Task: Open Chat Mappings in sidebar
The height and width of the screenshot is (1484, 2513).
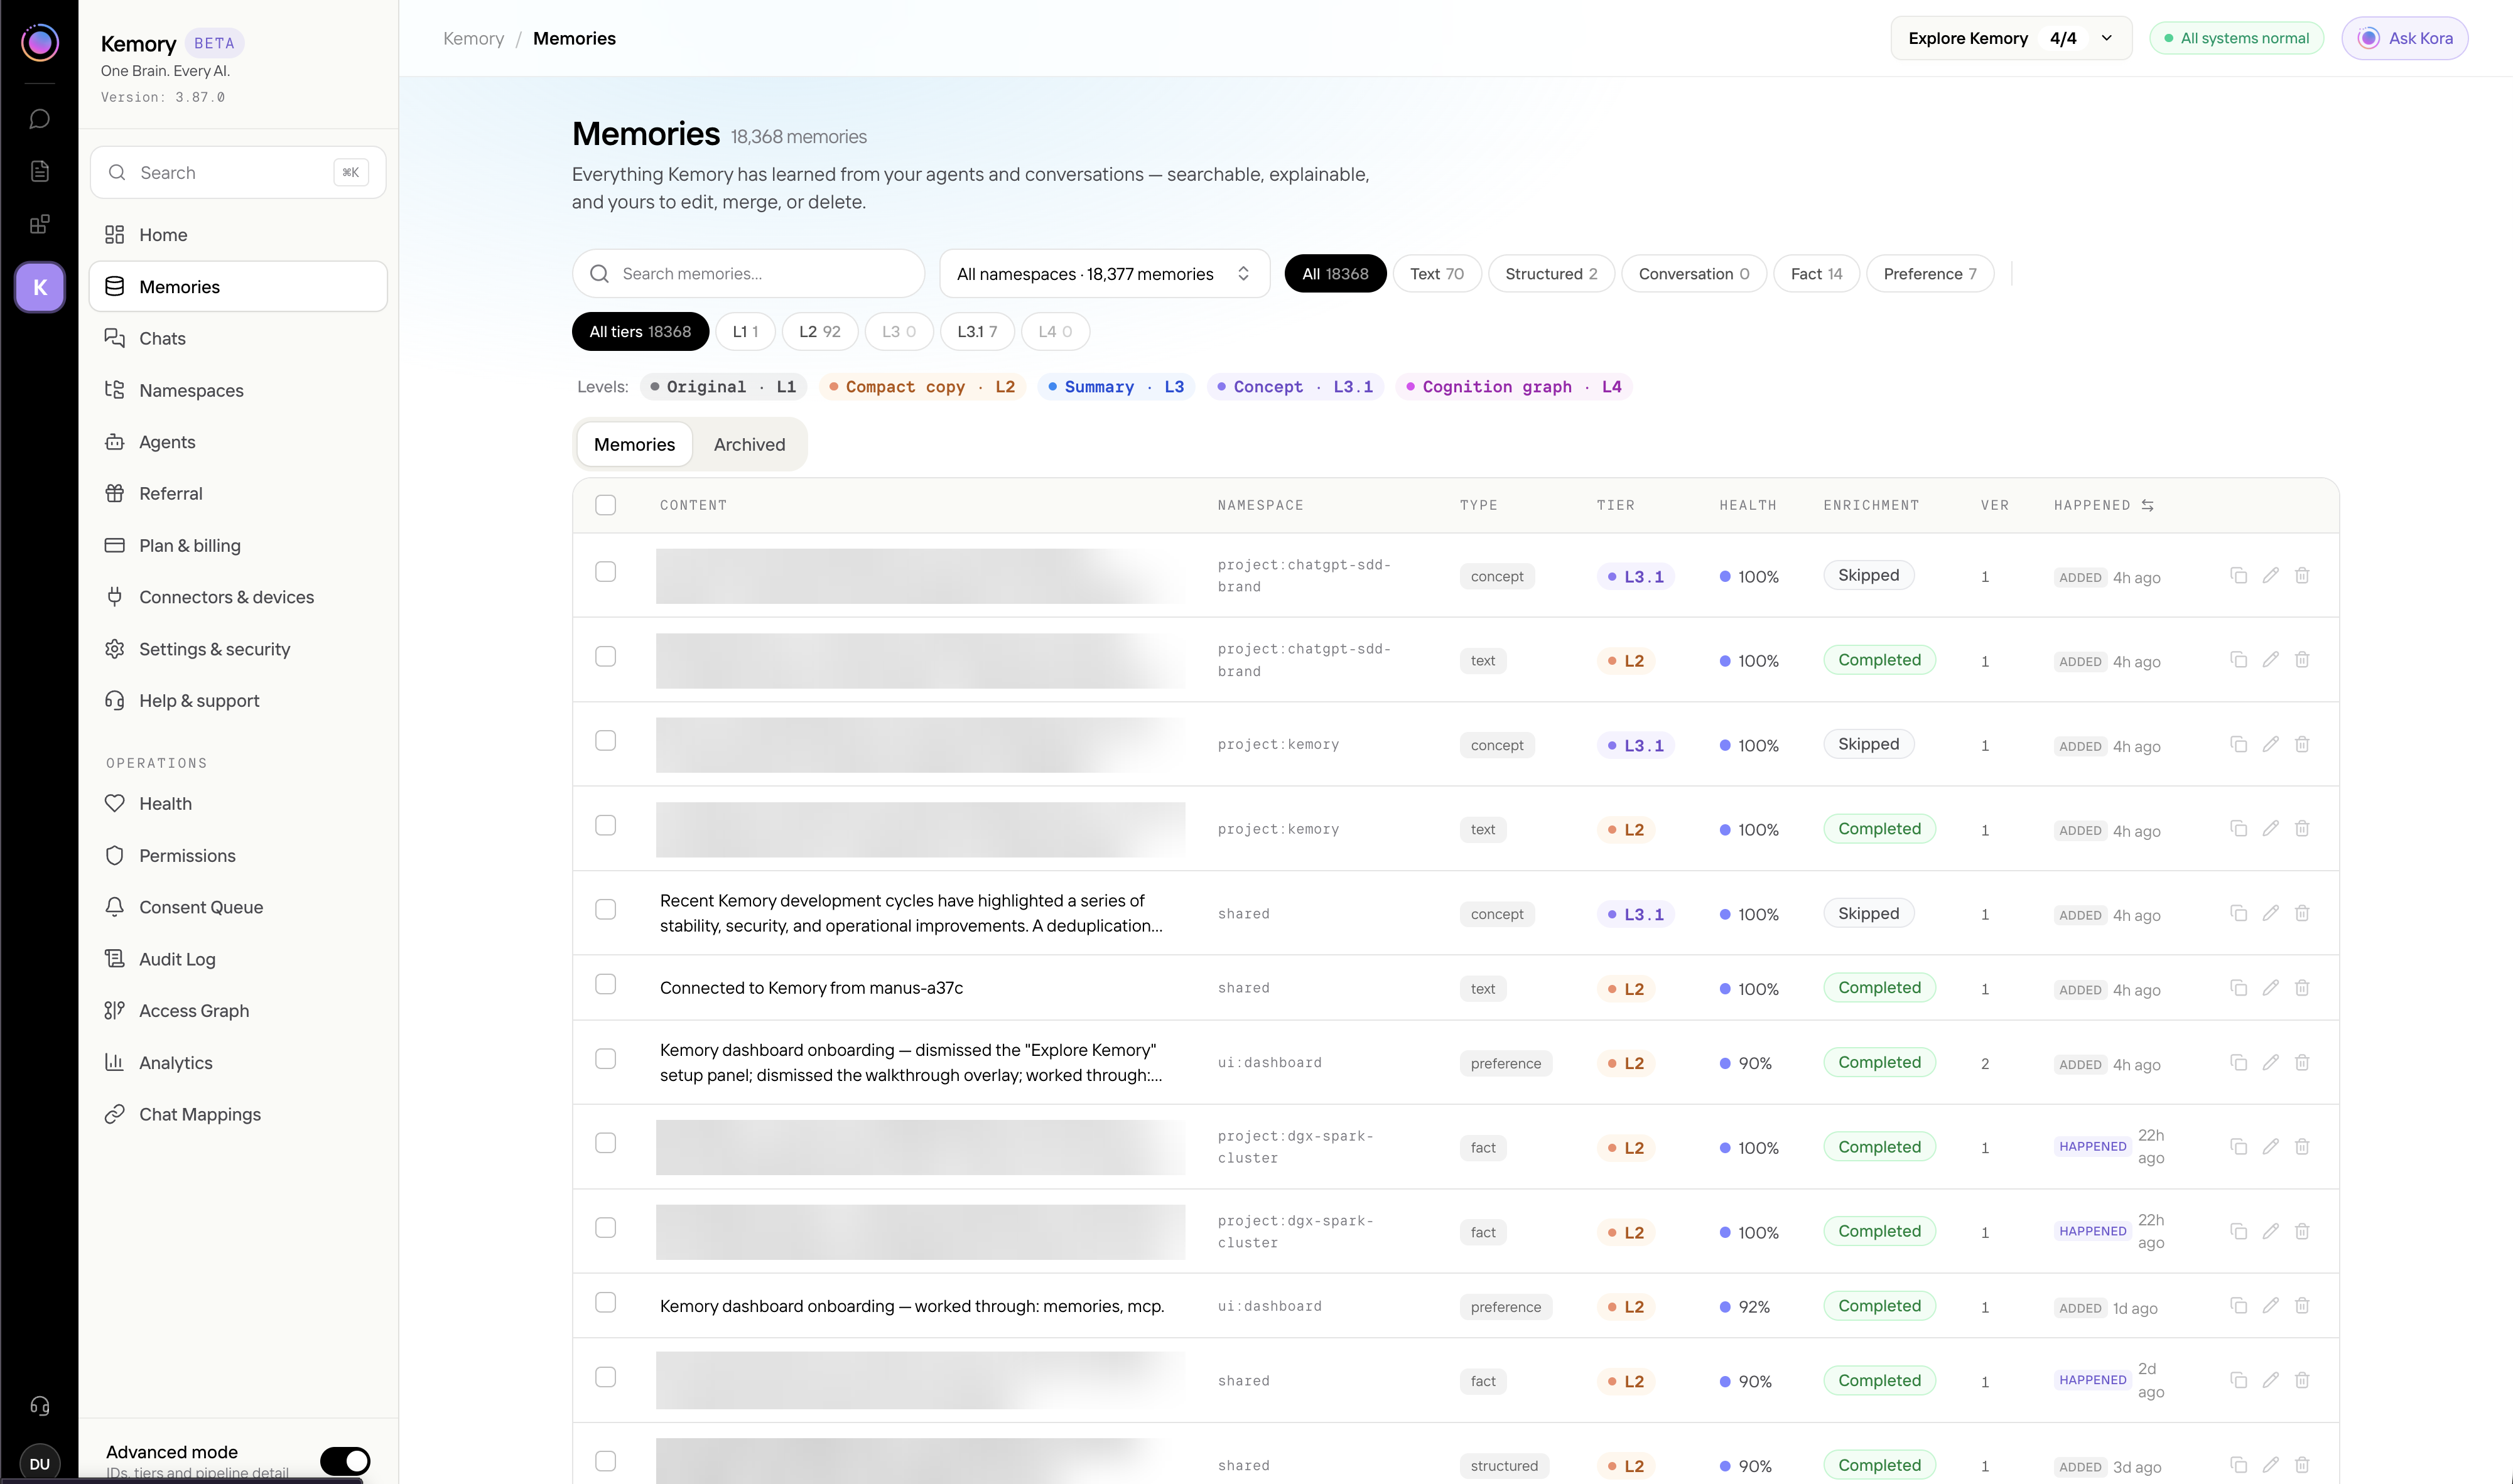Action: (x=238, y=1114)
